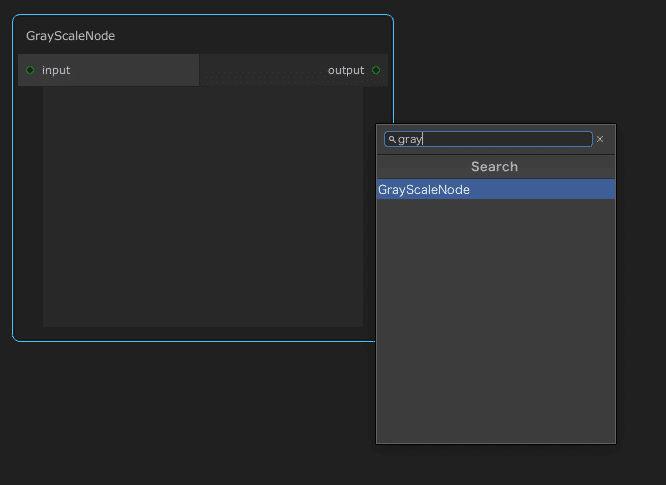Clear the search text with X

click(x=600, y=139)
